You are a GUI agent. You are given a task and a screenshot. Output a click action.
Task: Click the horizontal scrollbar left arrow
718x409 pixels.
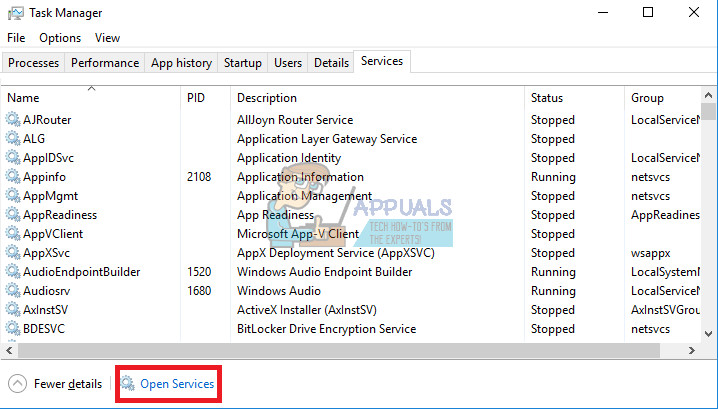click(x=9, y=351)
